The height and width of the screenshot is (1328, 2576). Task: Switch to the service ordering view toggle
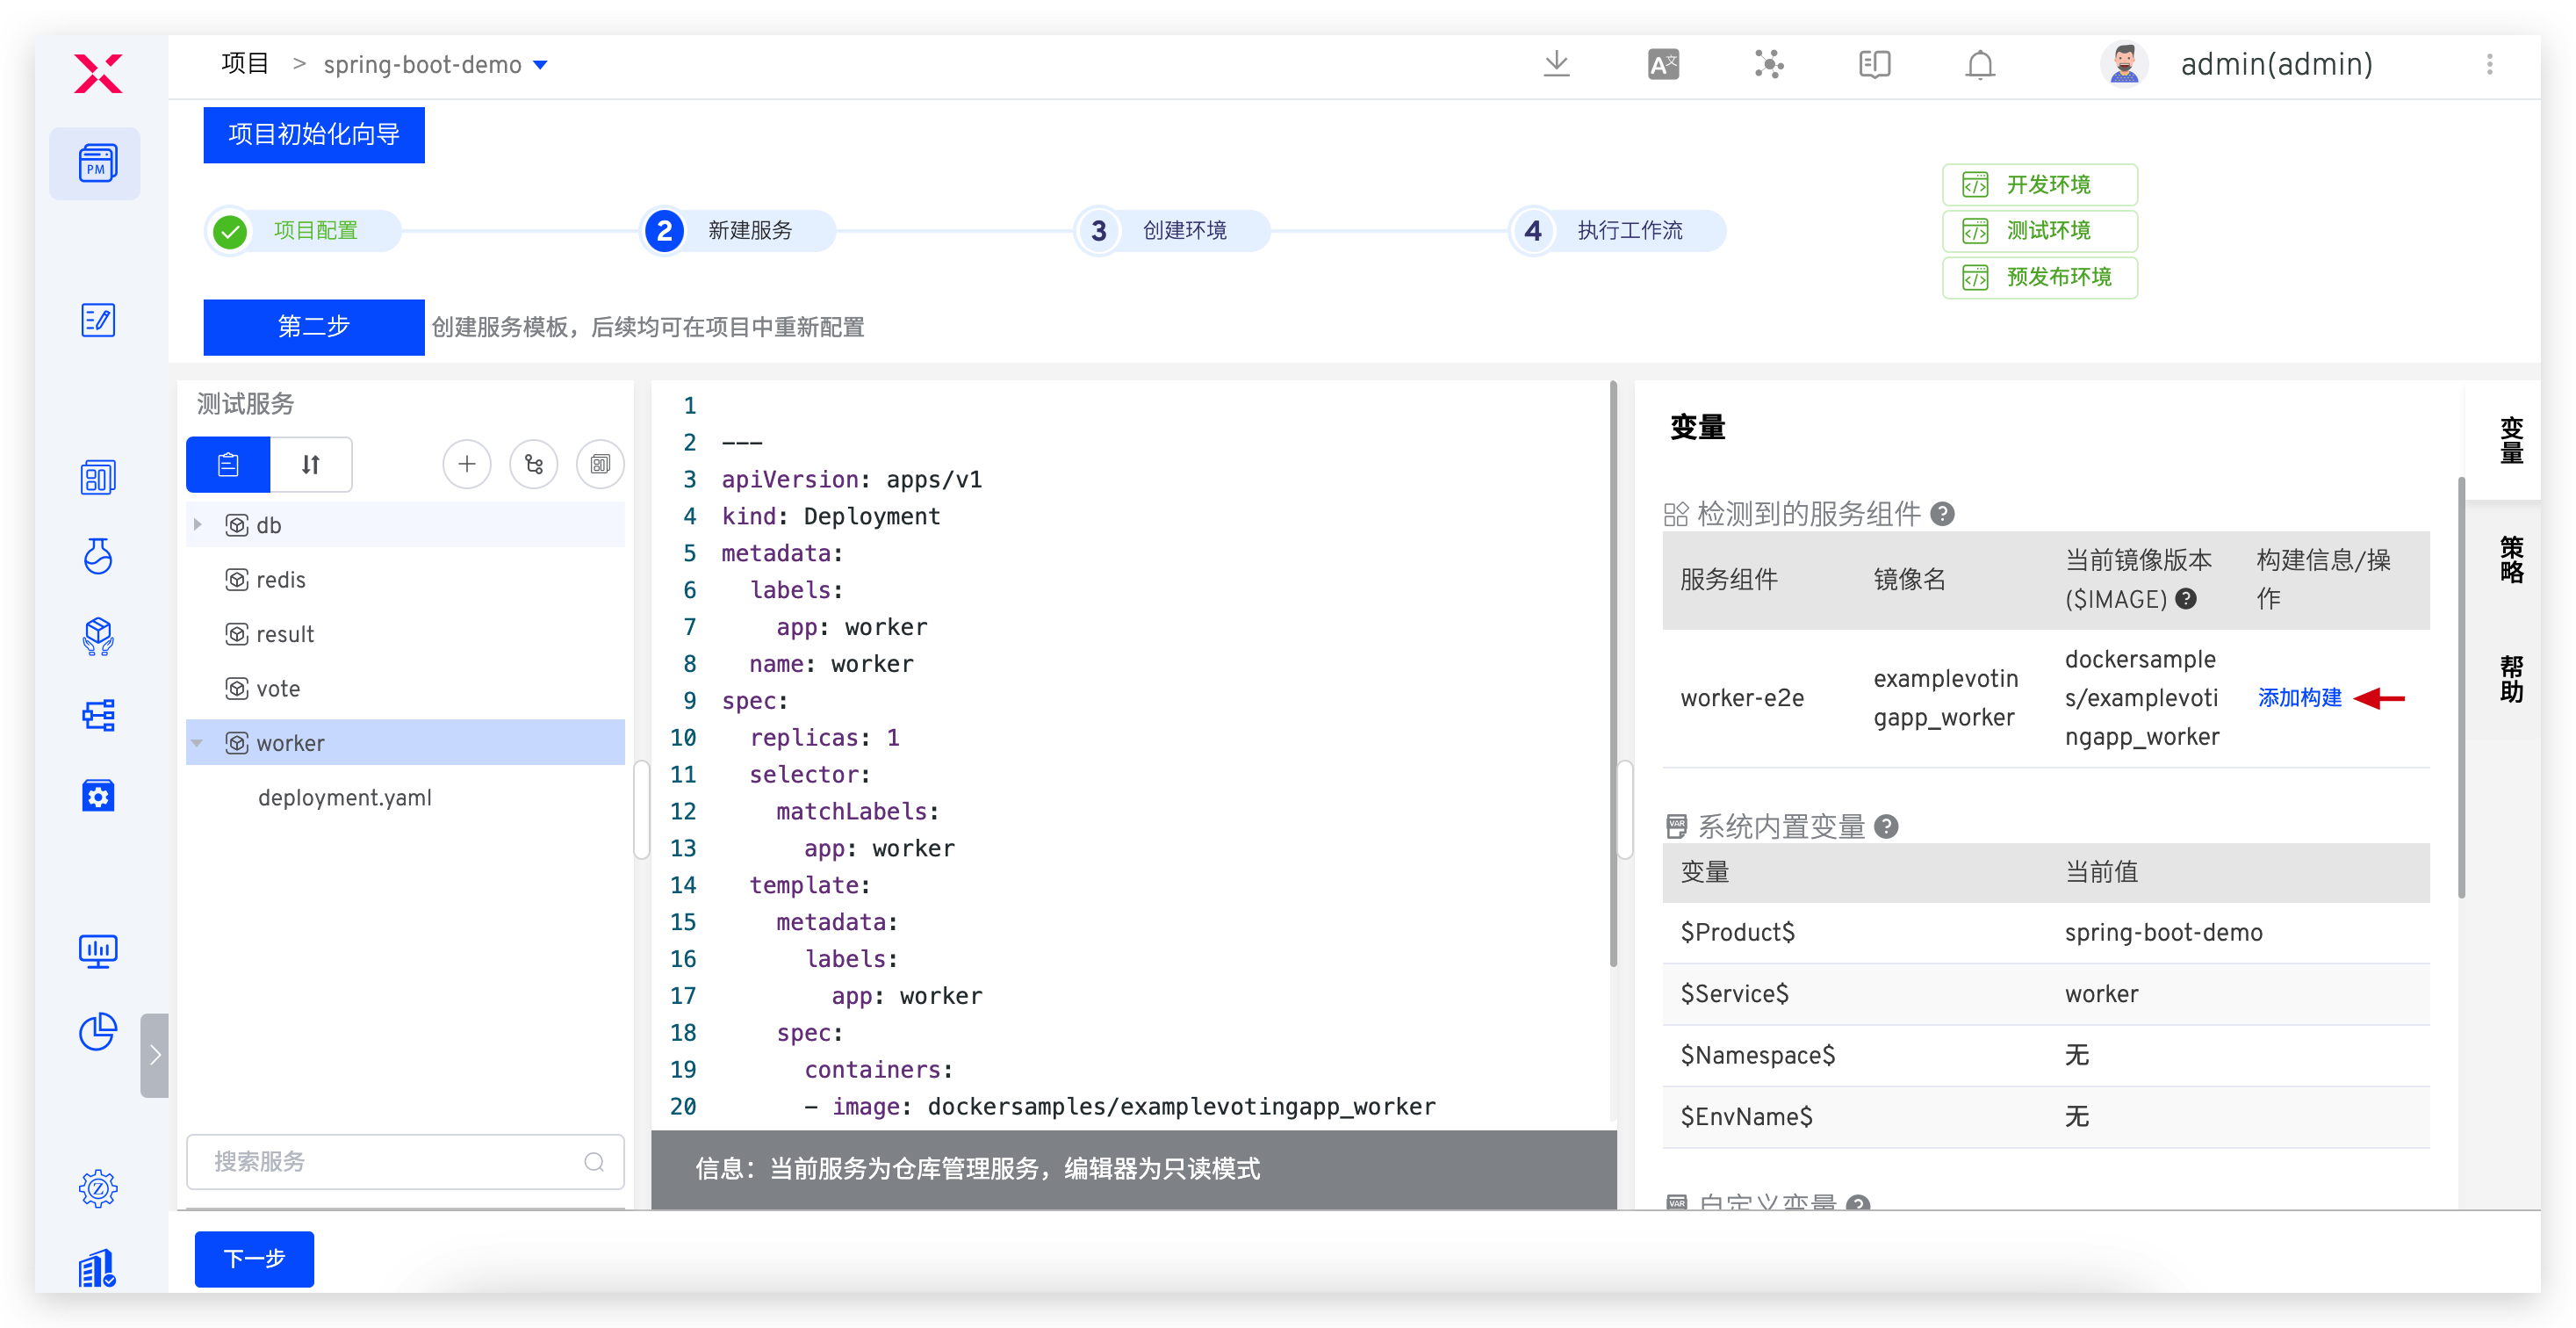pyautogui.click(x=311, y=464)
